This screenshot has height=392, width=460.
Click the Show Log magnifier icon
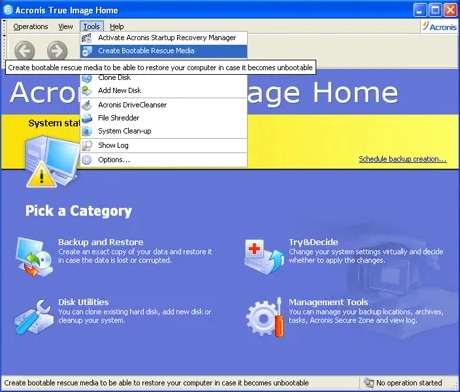(x=87, y=145)
